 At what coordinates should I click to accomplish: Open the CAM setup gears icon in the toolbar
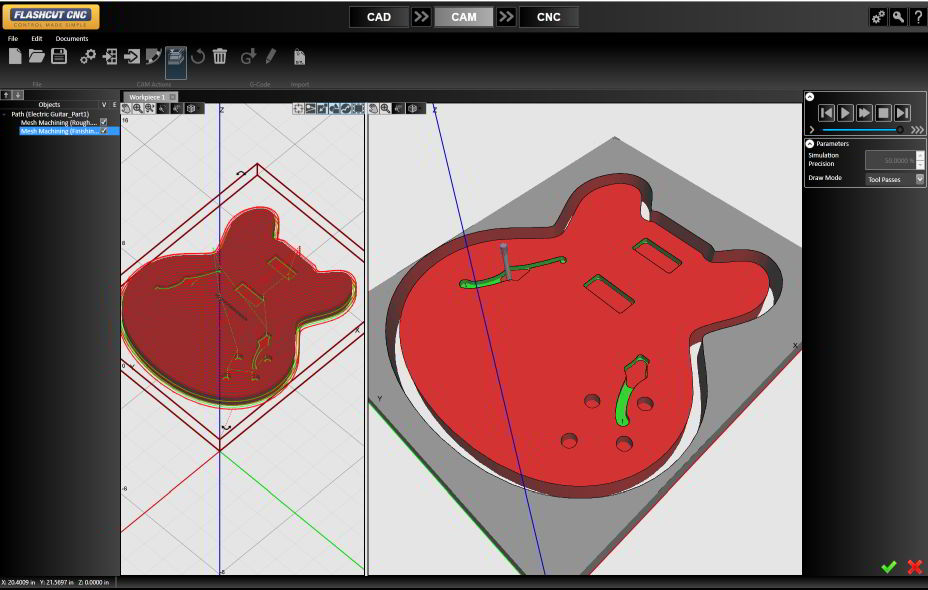point(88,57)
